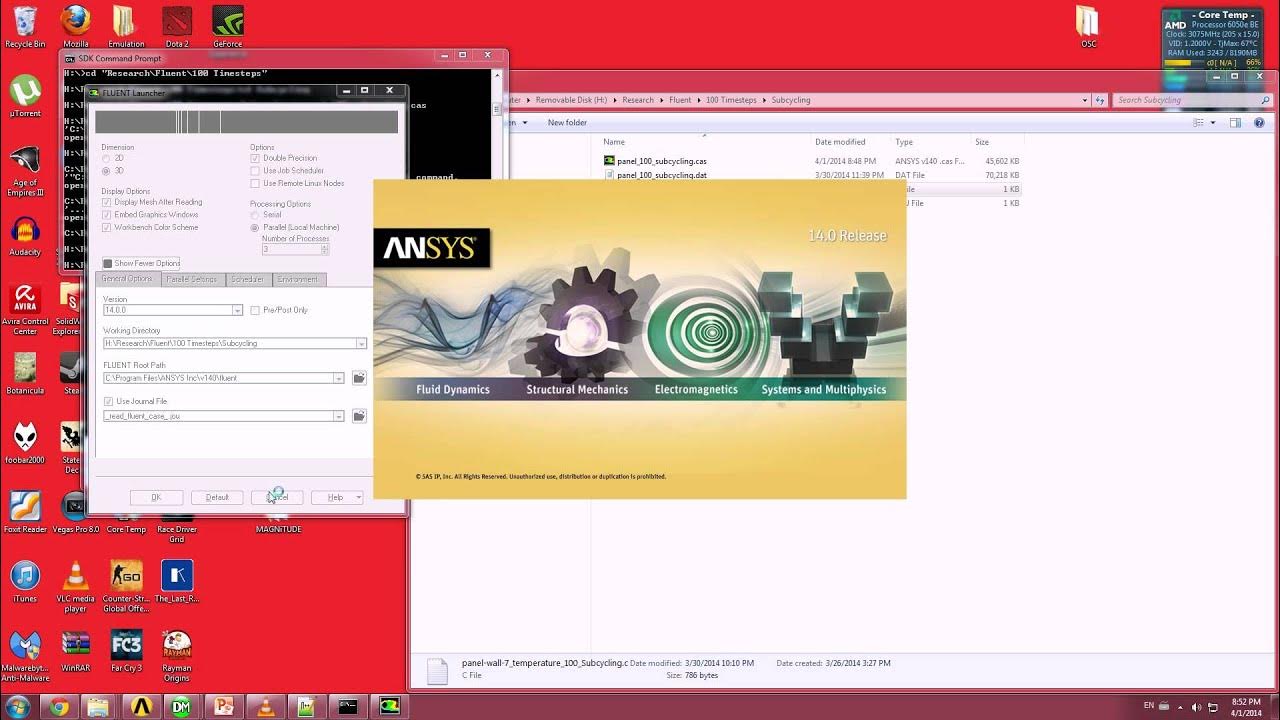1280x720 pixels.
Task: Select Serial processing option
Action: pyautogui.click(x=255, y=215)
